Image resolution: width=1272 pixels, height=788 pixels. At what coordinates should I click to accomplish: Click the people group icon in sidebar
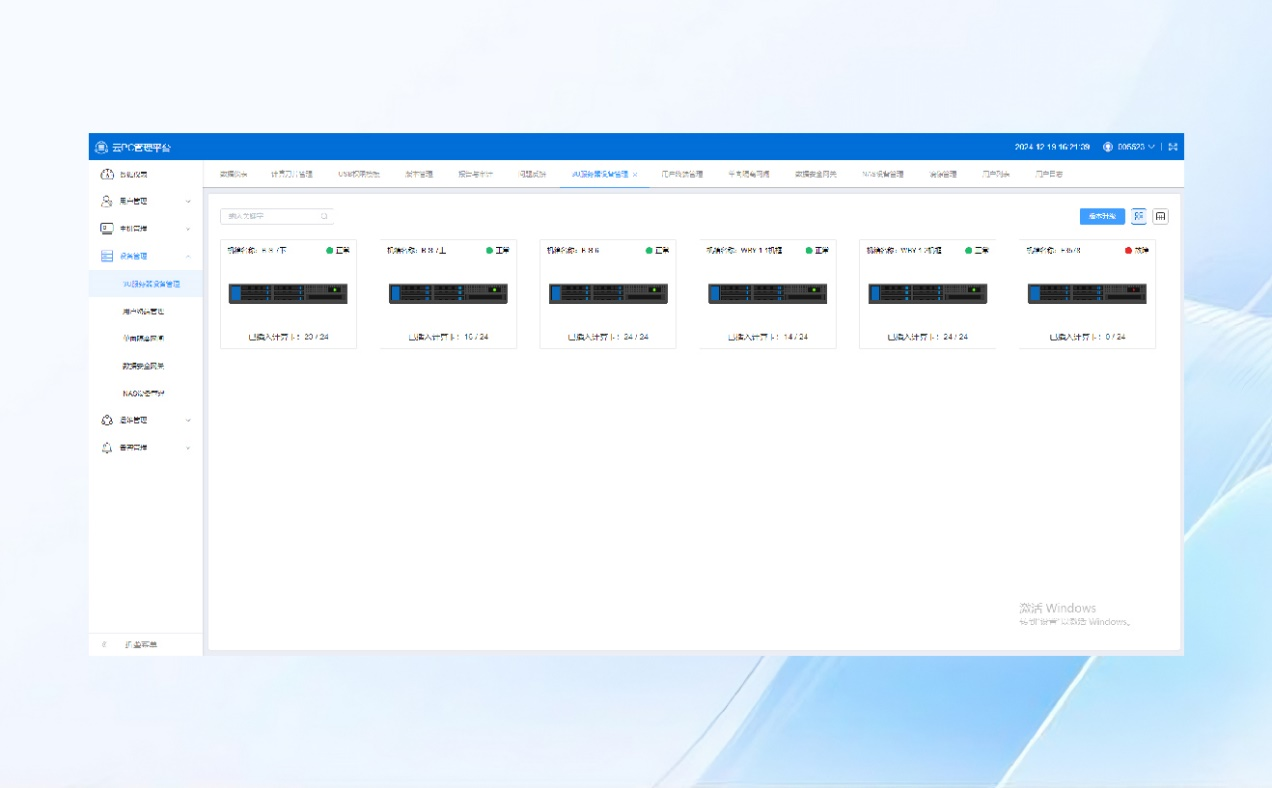pyautogui.click(x=107, y=421)
